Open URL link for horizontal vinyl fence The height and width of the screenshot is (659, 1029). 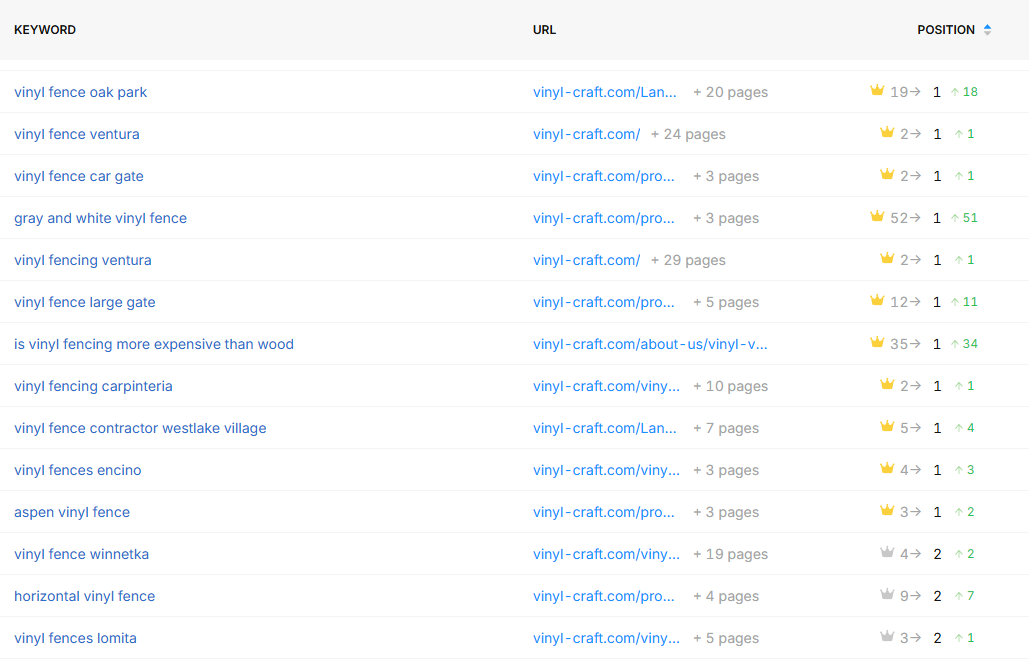[604, 597]
